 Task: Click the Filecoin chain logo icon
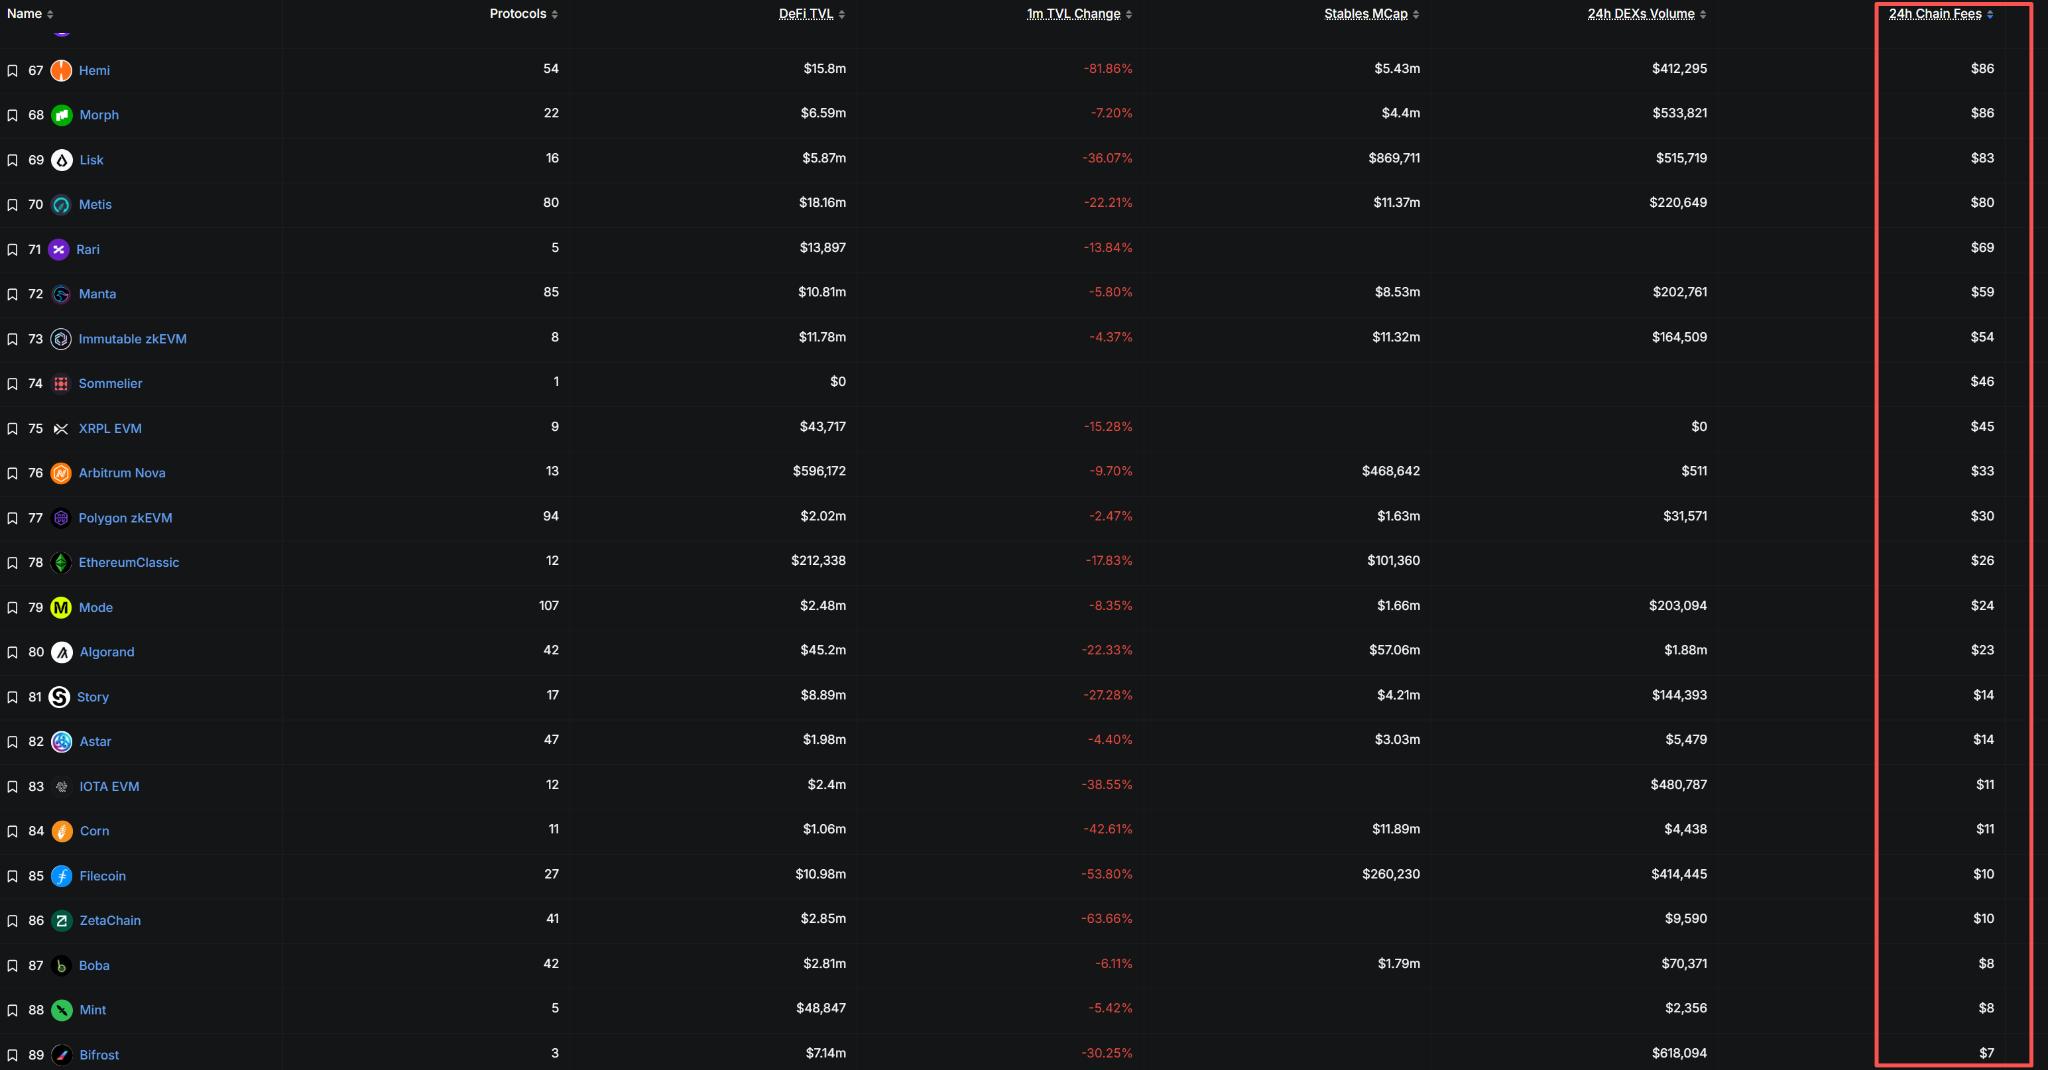(61, 876)
